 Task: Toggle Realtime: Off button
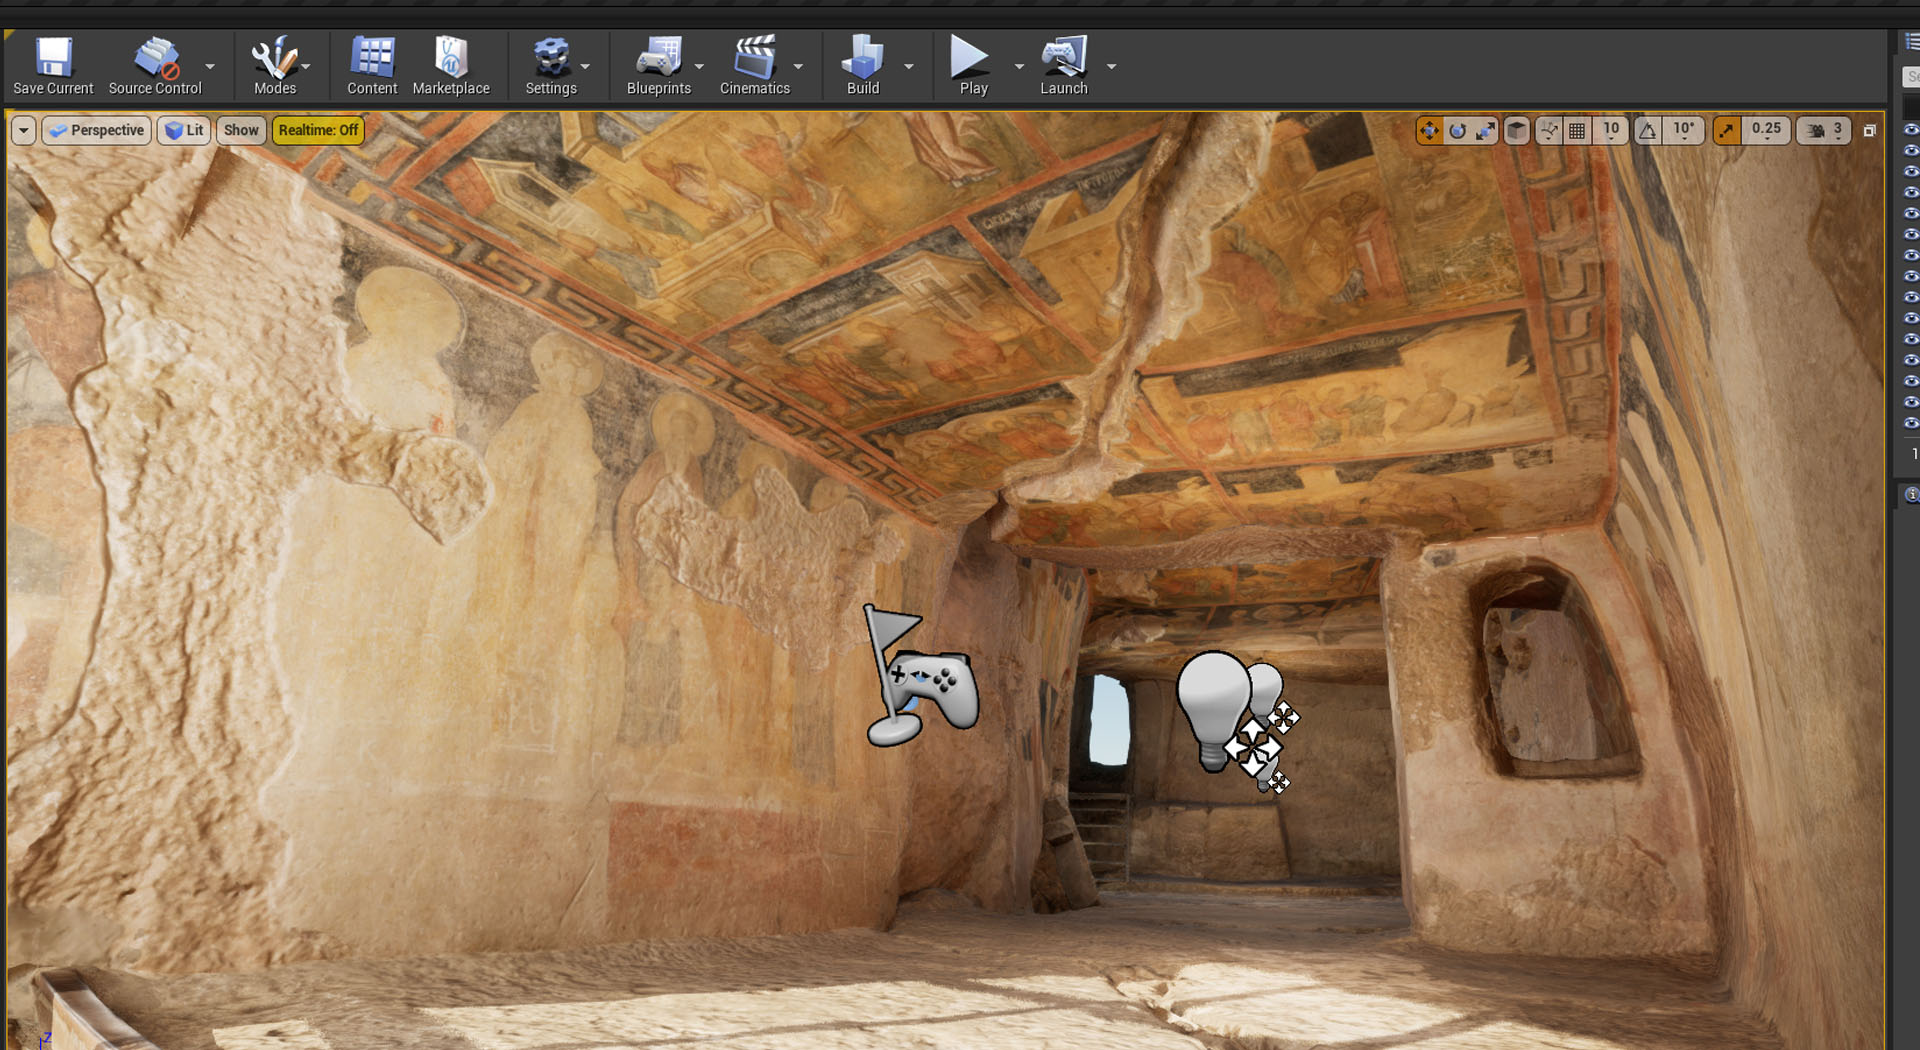[318, 130]
